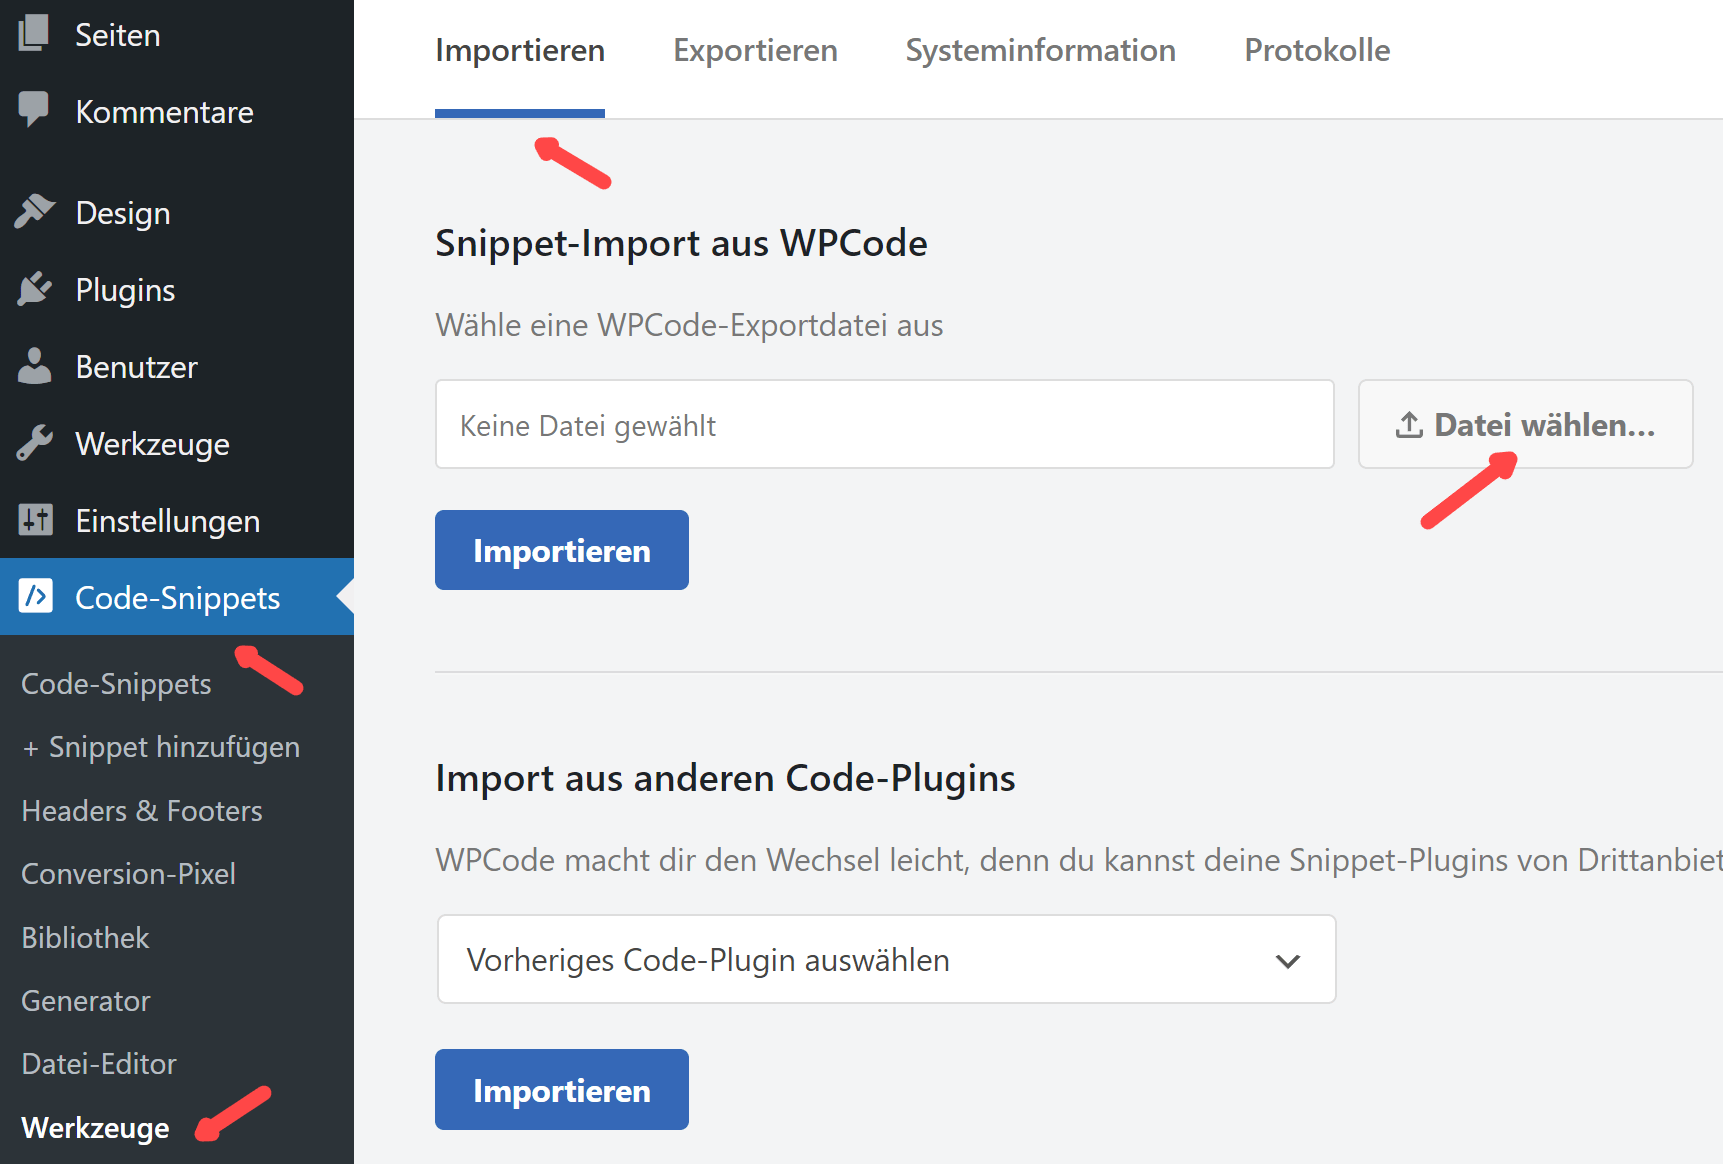The image size is (1723, 1164).
Task: Click the Einstellungen sliders icon
Action: click(x=35, y=520)
